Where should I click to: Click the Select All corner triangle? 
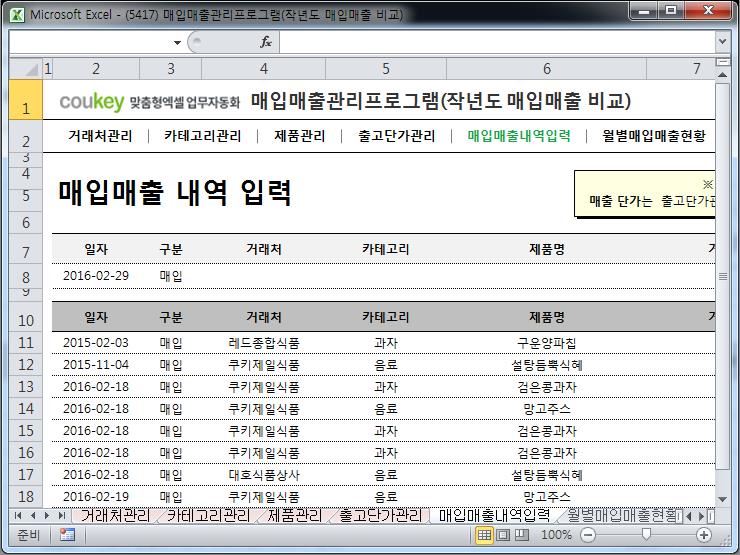tap(26, 69)
